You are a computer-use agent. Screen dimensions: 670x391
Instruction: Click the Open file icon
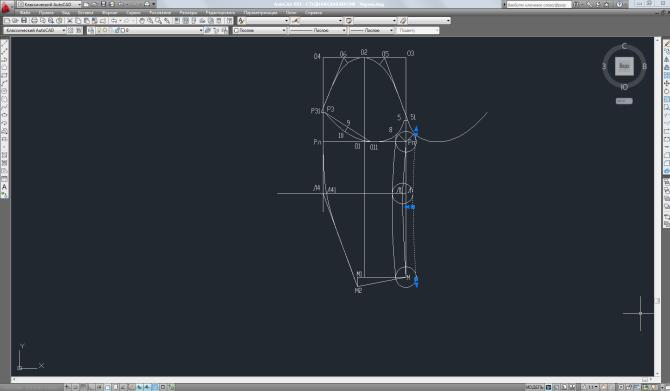coord(15,21)
